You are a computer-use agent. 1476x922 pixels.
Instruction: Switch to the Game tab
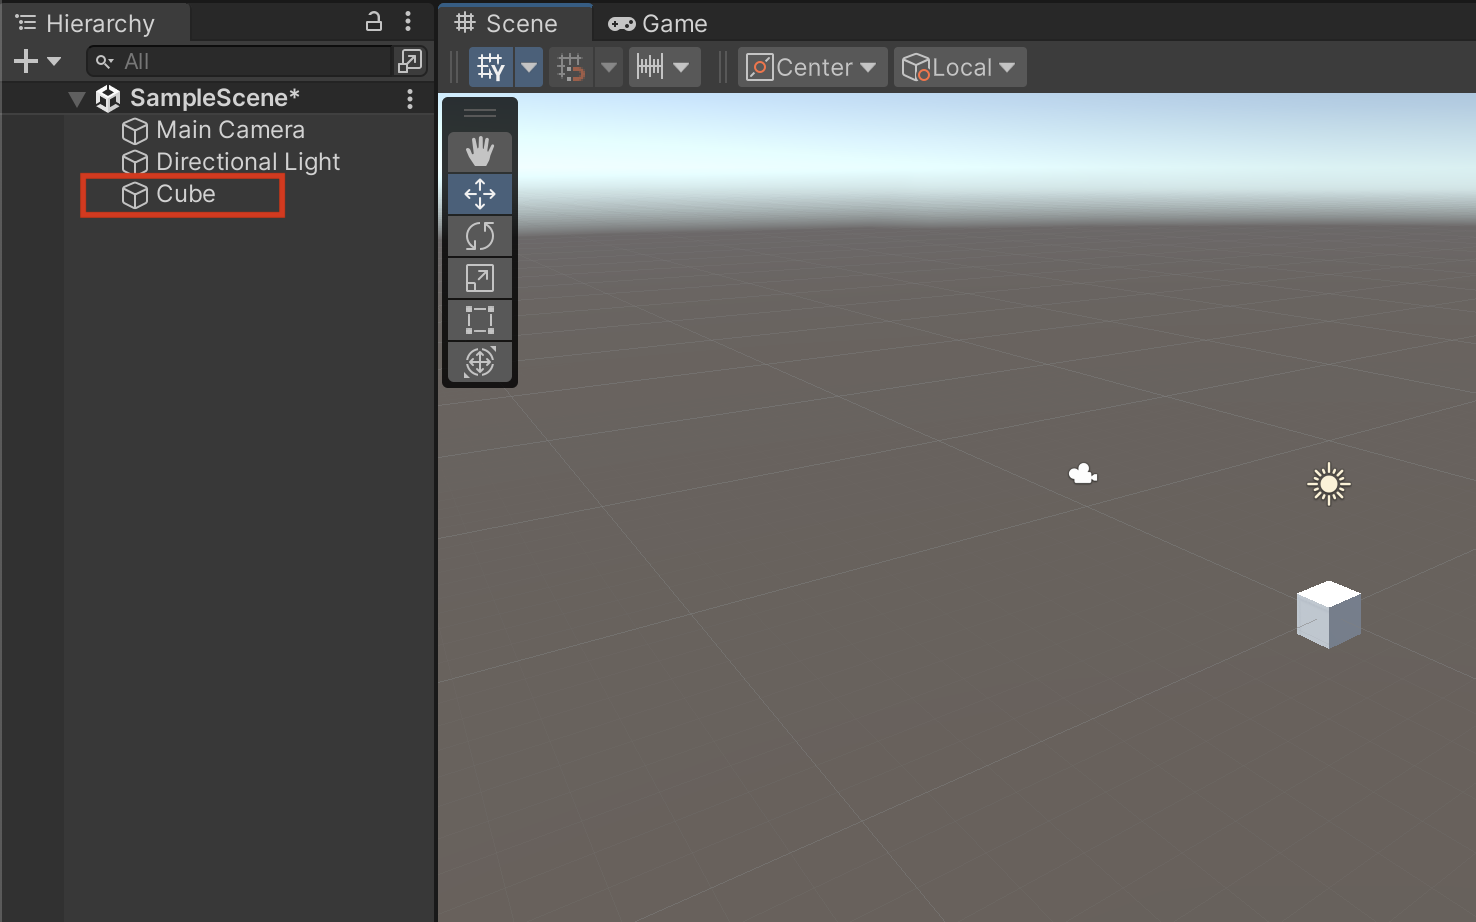[x=658, y=23]
